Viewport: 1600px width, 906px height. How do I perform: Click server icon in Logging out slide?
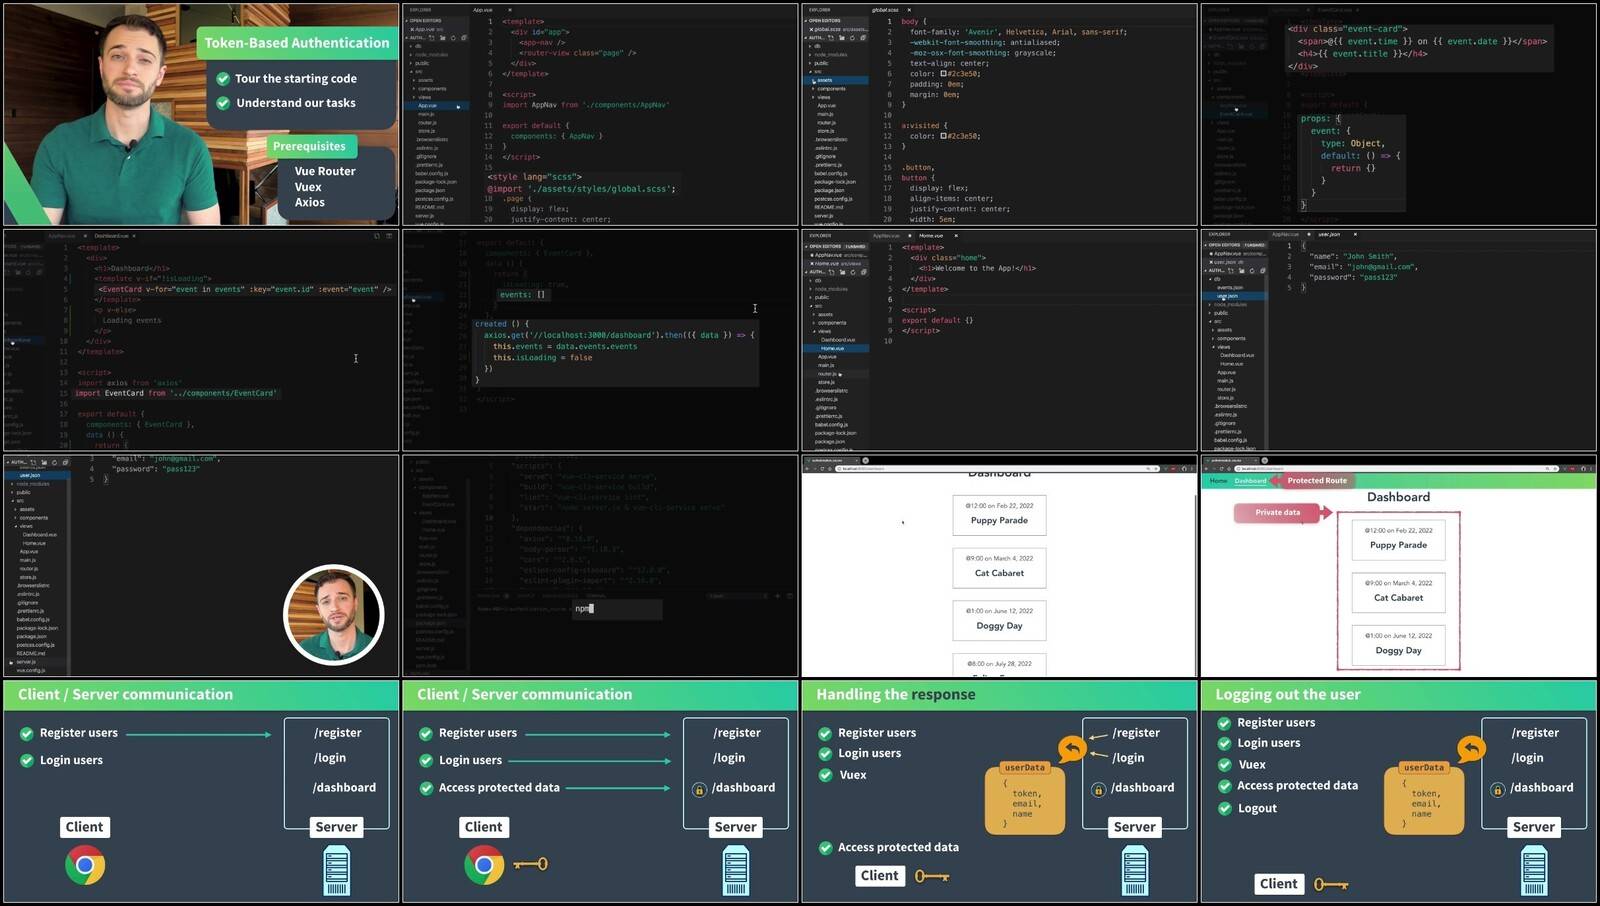[1534, 870]
